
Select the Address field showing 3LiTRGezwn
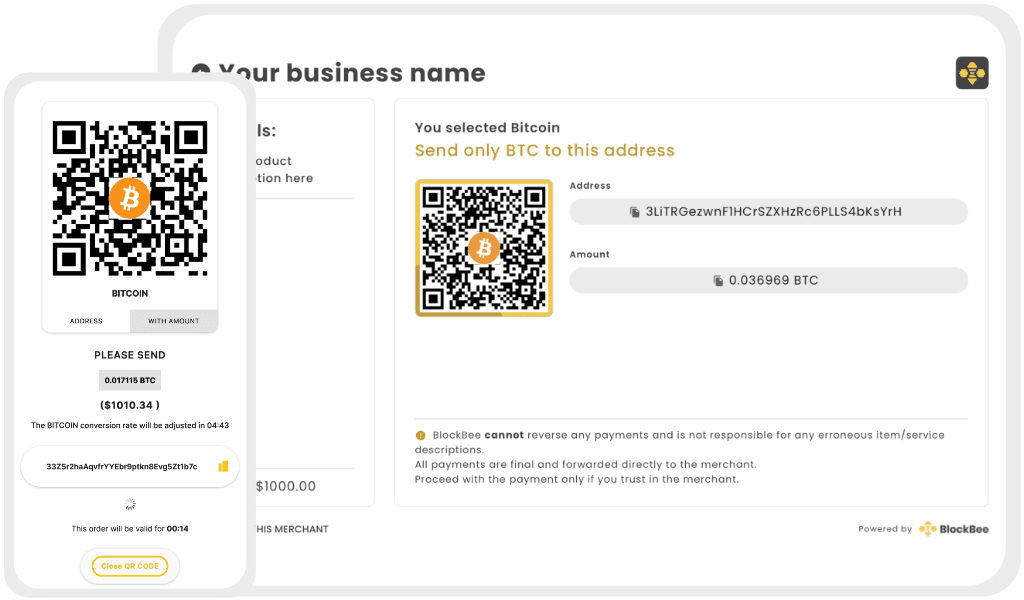point(768,212)
